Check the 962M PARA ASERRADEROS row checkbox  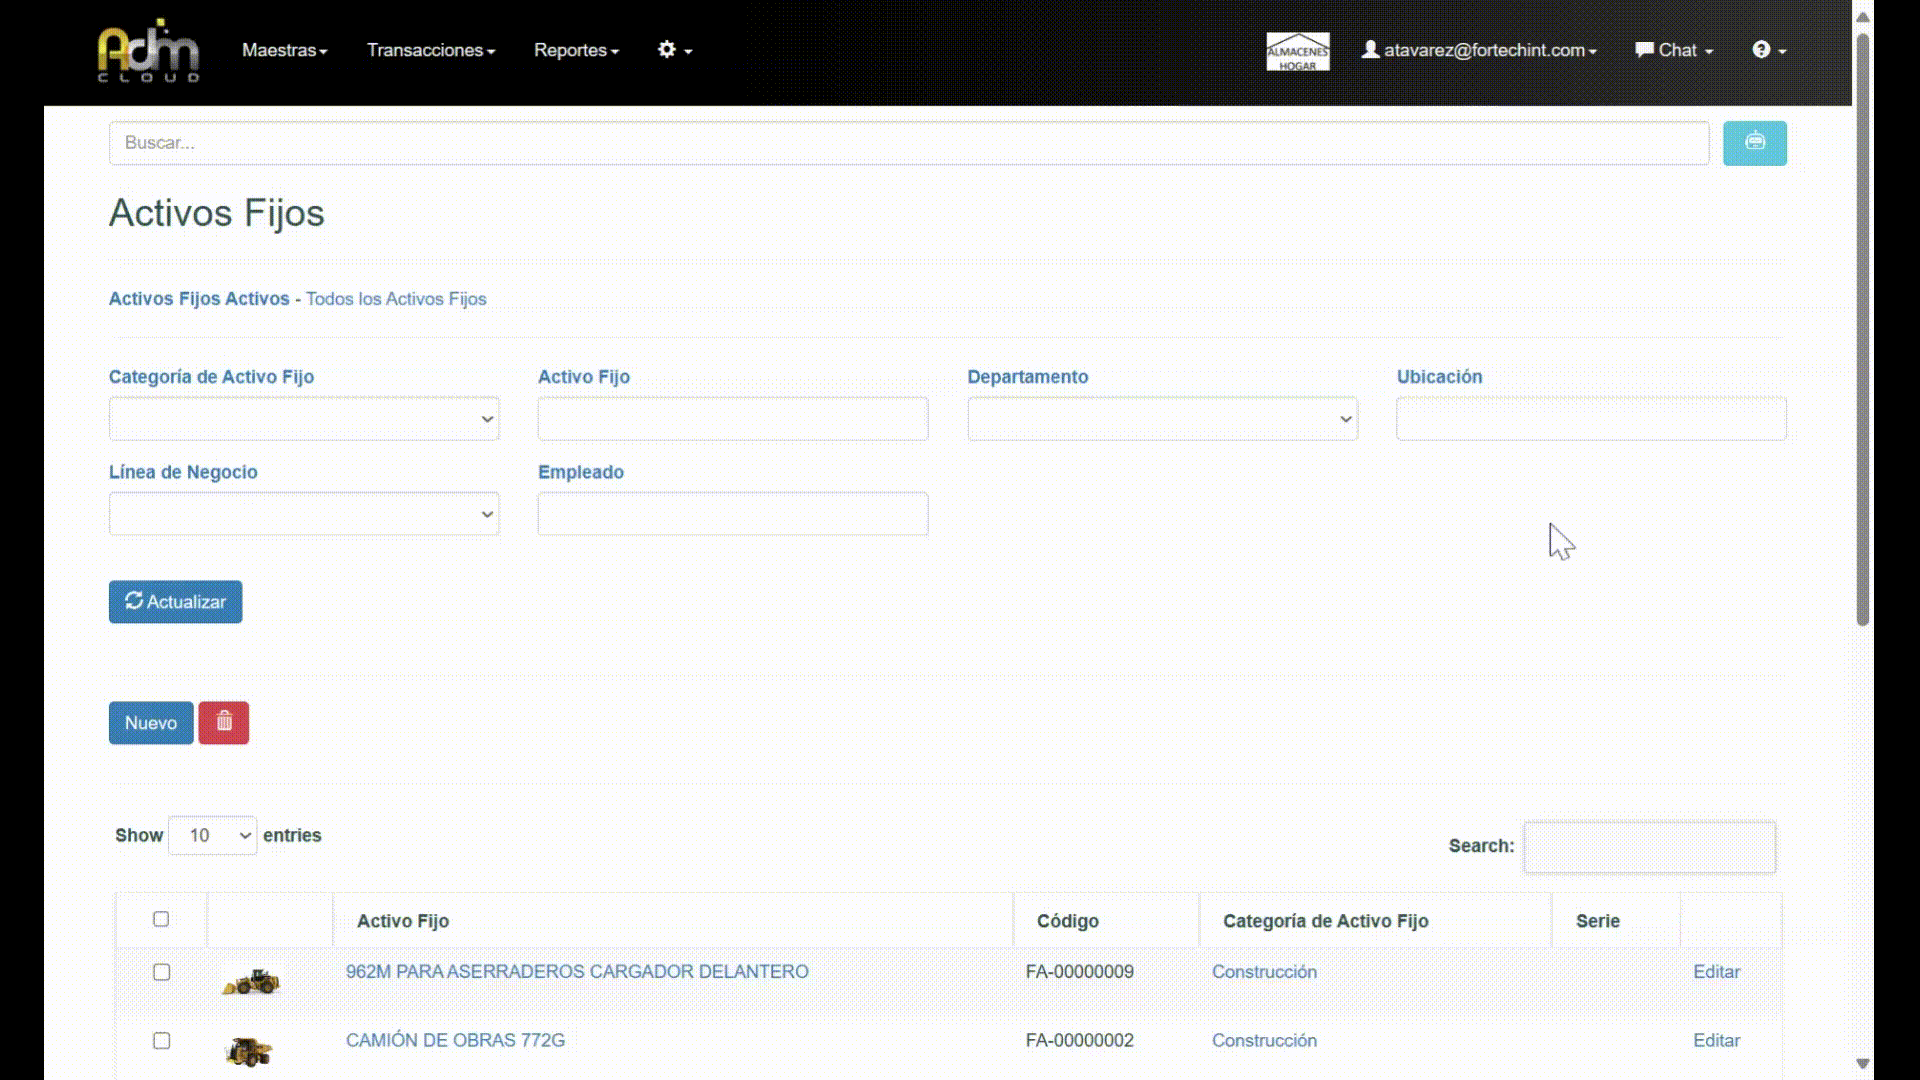click(161, 972)
